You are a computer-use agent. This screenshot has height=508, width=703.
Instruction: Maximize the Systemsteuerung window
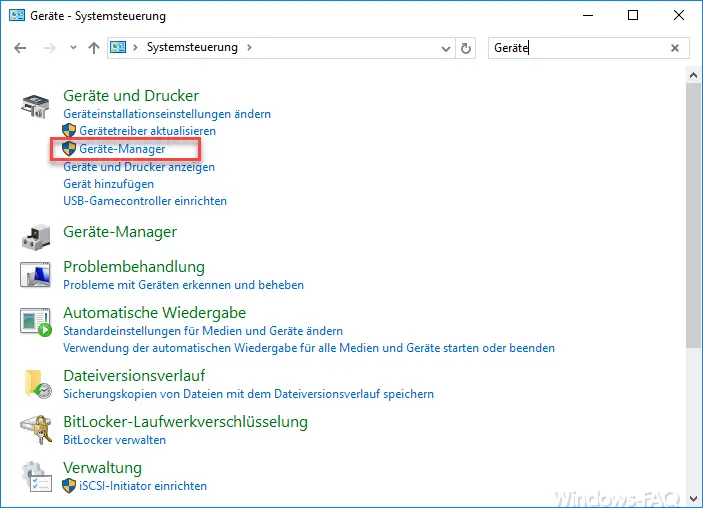633,15
